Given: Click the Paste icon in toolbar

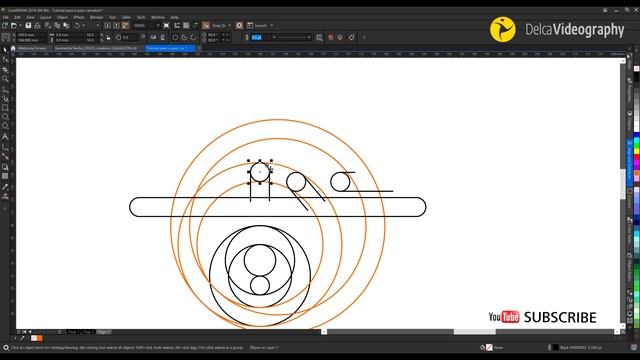Looking at the screenshot, I should [66, 25].
